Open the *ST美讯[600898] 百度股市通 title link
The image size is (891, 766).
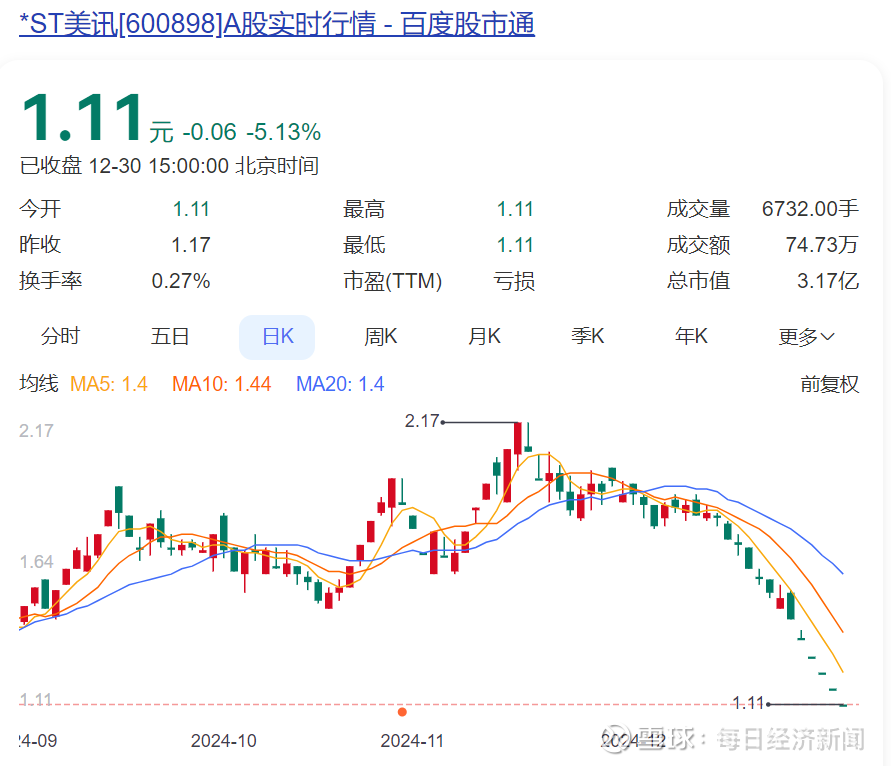[x=277, y=24]
